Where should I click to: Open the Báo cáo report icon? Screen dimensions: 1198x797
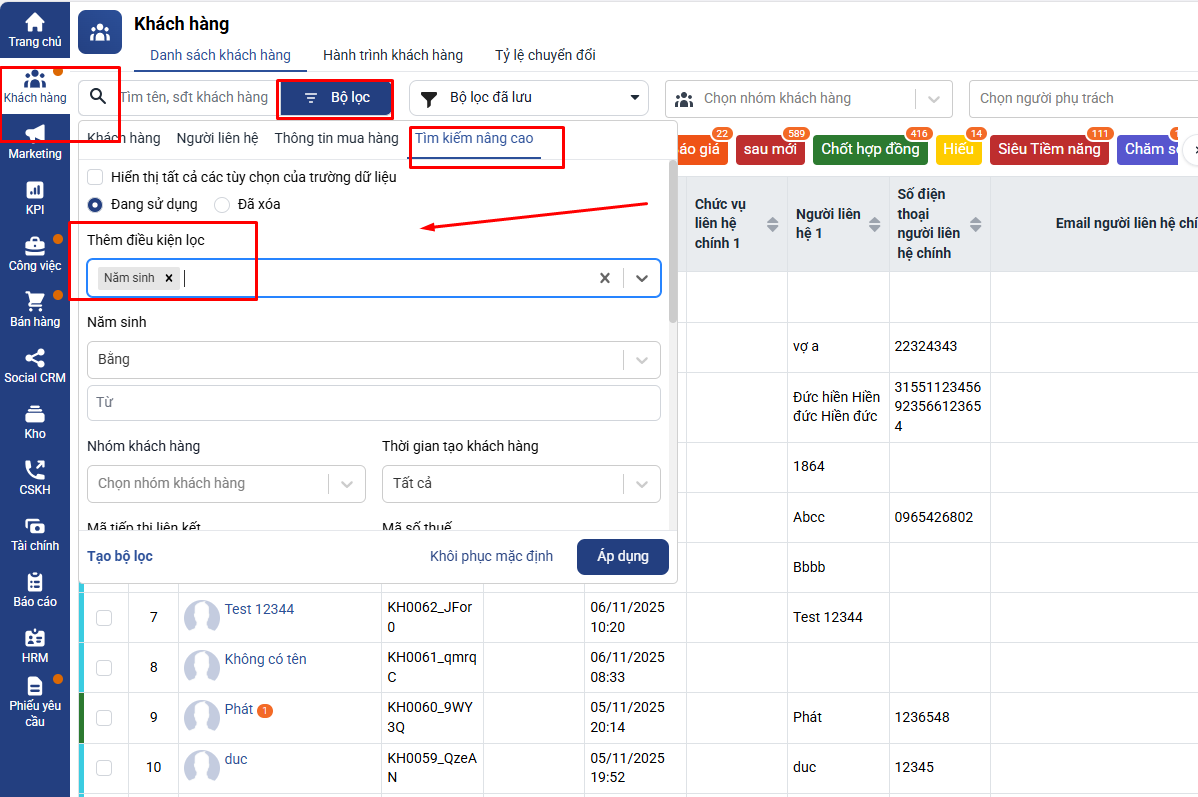[35, 583]
